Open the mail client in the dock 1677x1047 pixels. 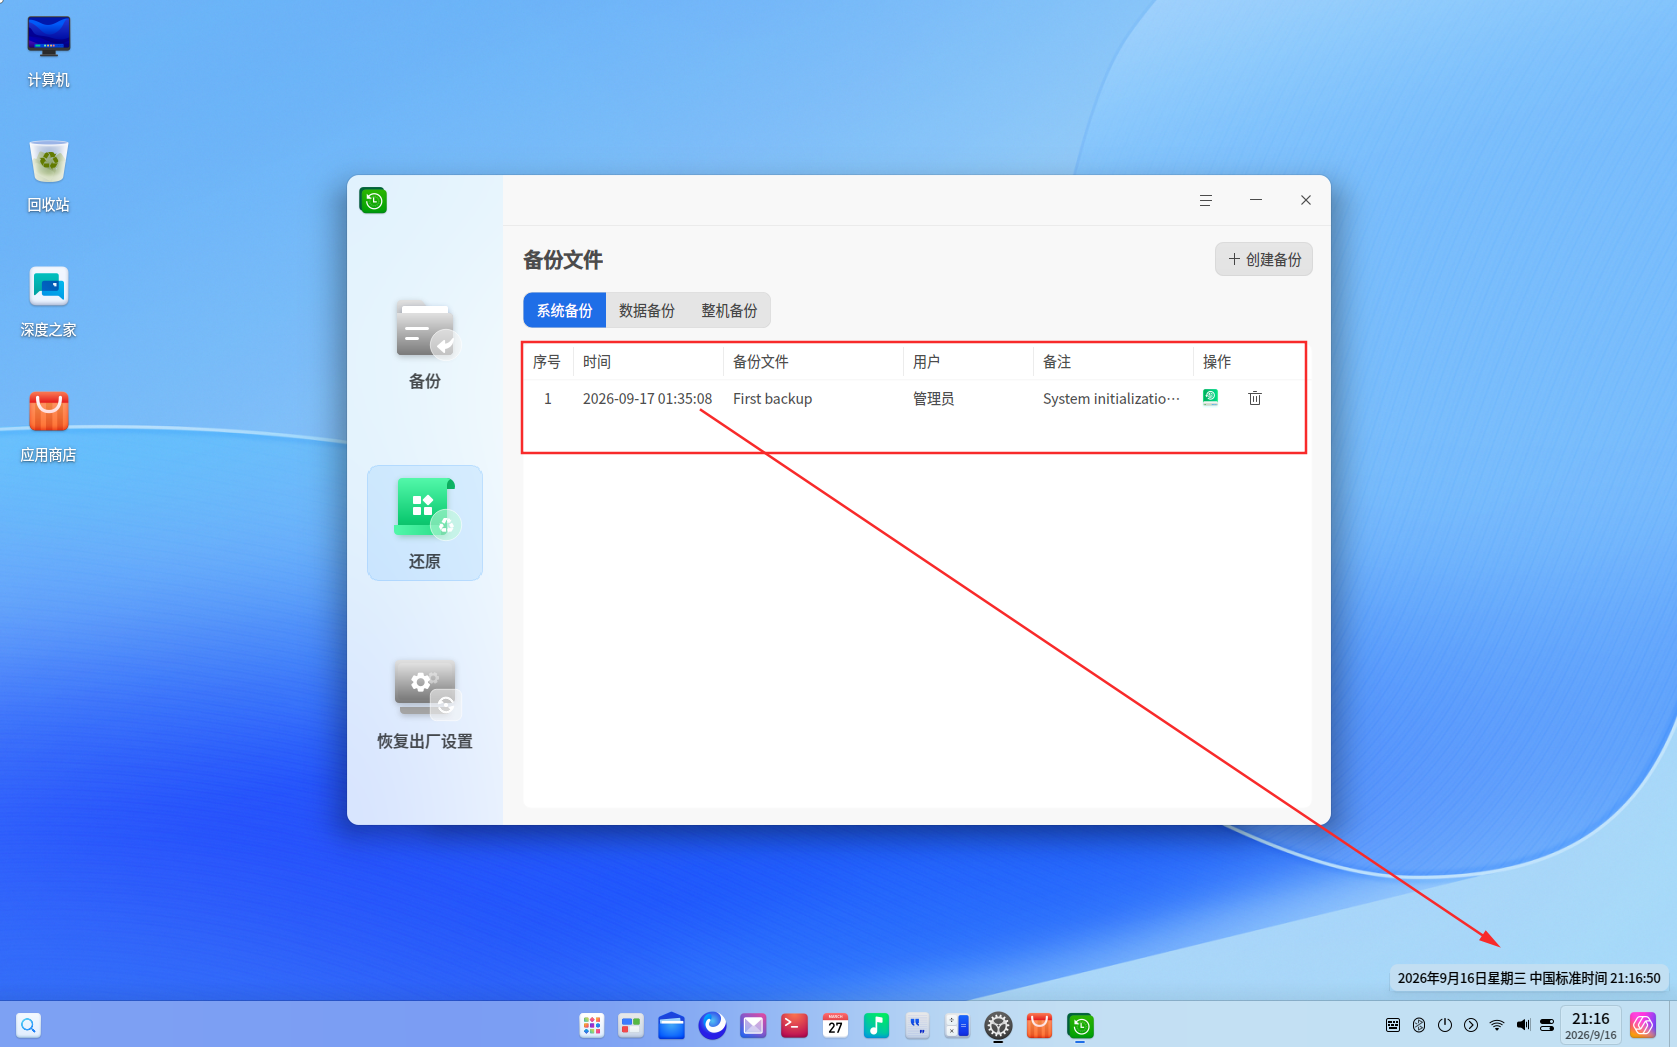[753, 1025]
